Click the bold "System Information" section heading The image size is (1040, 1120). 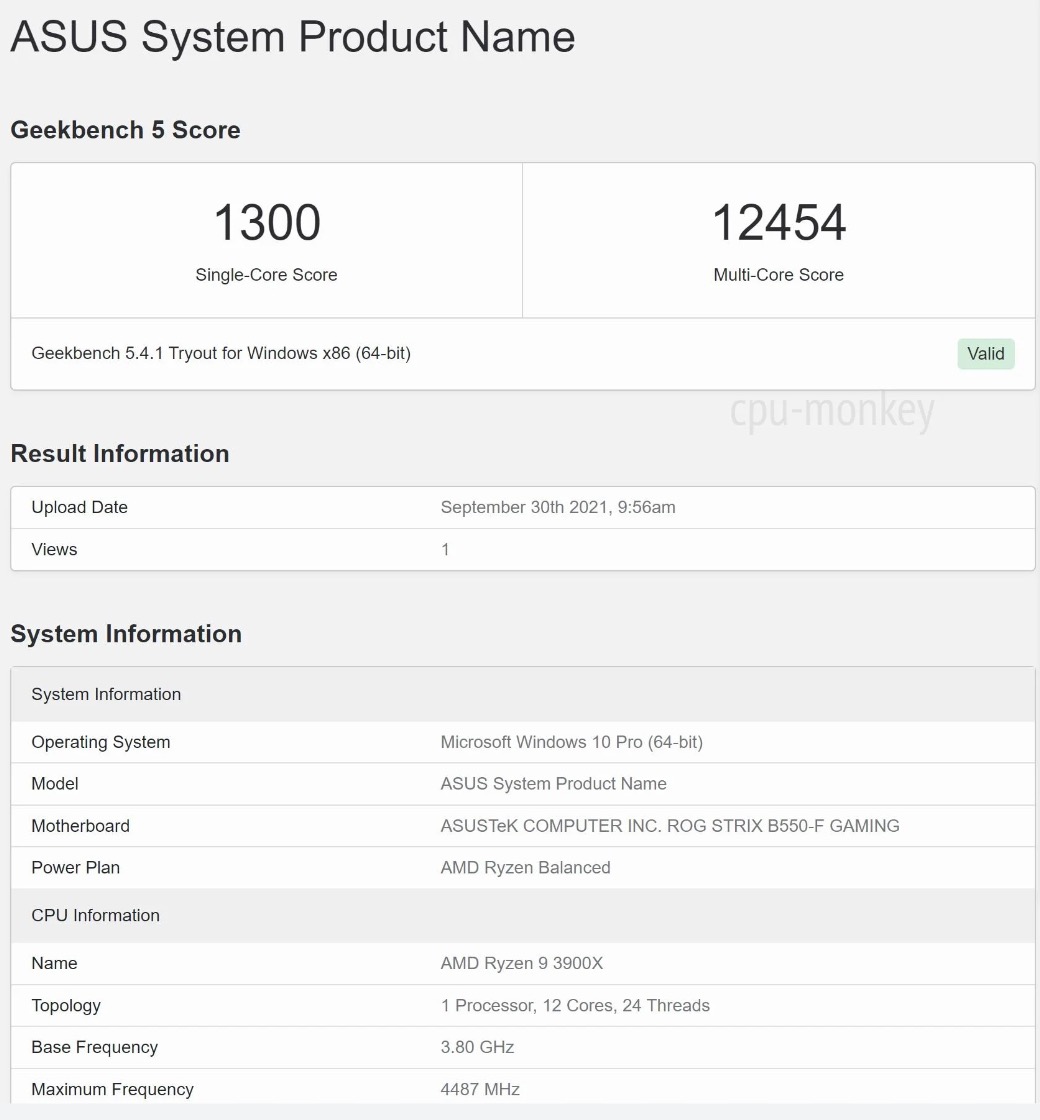click(x=126, y=634)
